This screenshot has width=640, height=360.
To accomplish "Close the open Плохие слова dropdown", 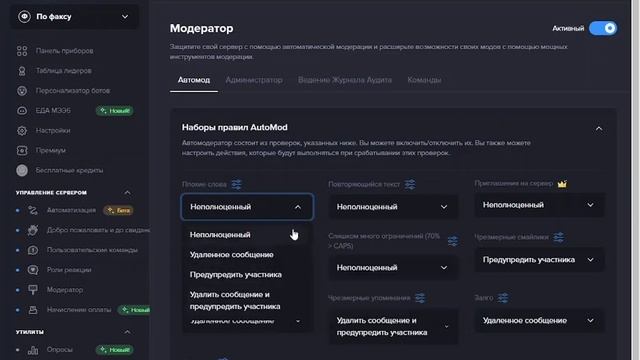I will (247, 207).
